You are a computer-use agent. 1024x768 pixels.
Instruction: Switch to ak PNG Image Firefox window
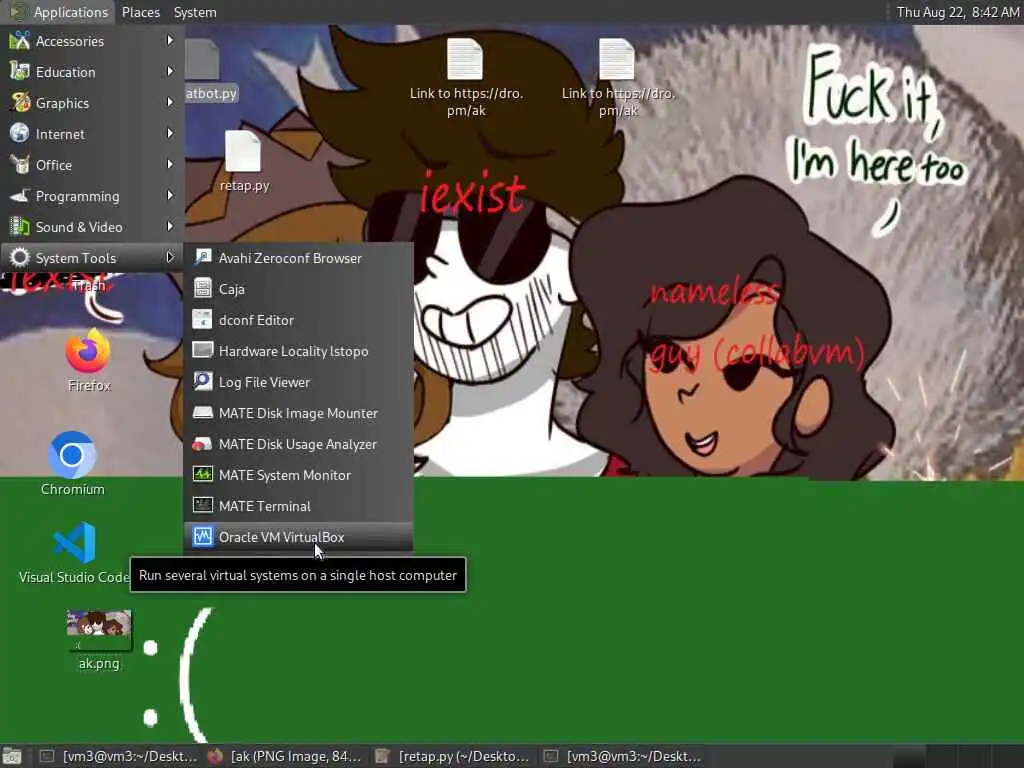tap(285, 756)
